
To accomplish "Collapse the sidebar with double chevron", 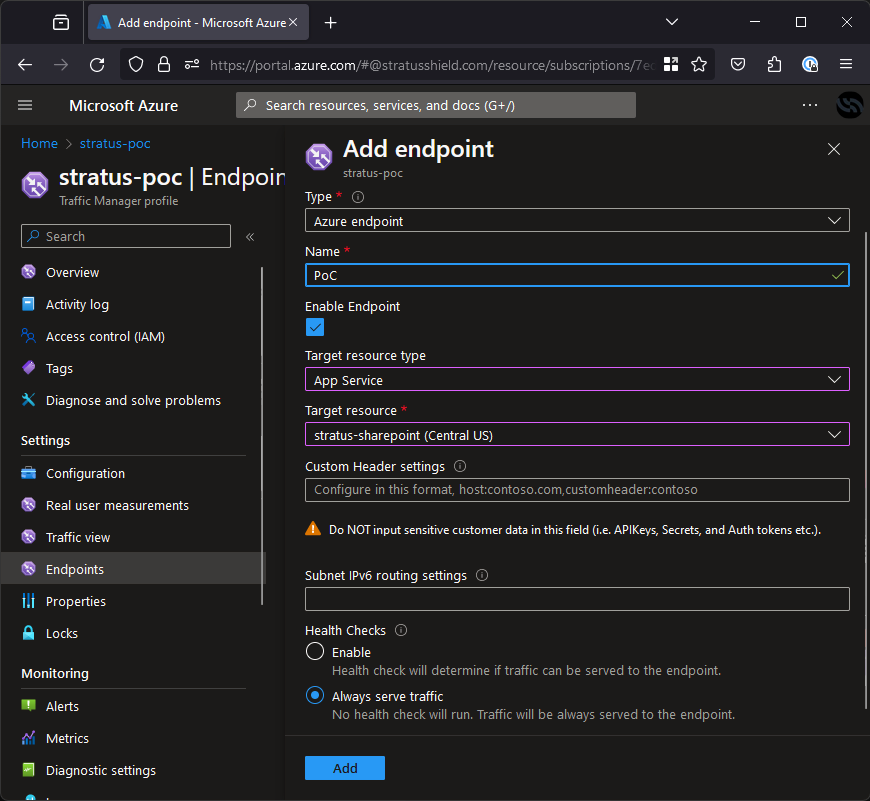I will pos(250,237).
